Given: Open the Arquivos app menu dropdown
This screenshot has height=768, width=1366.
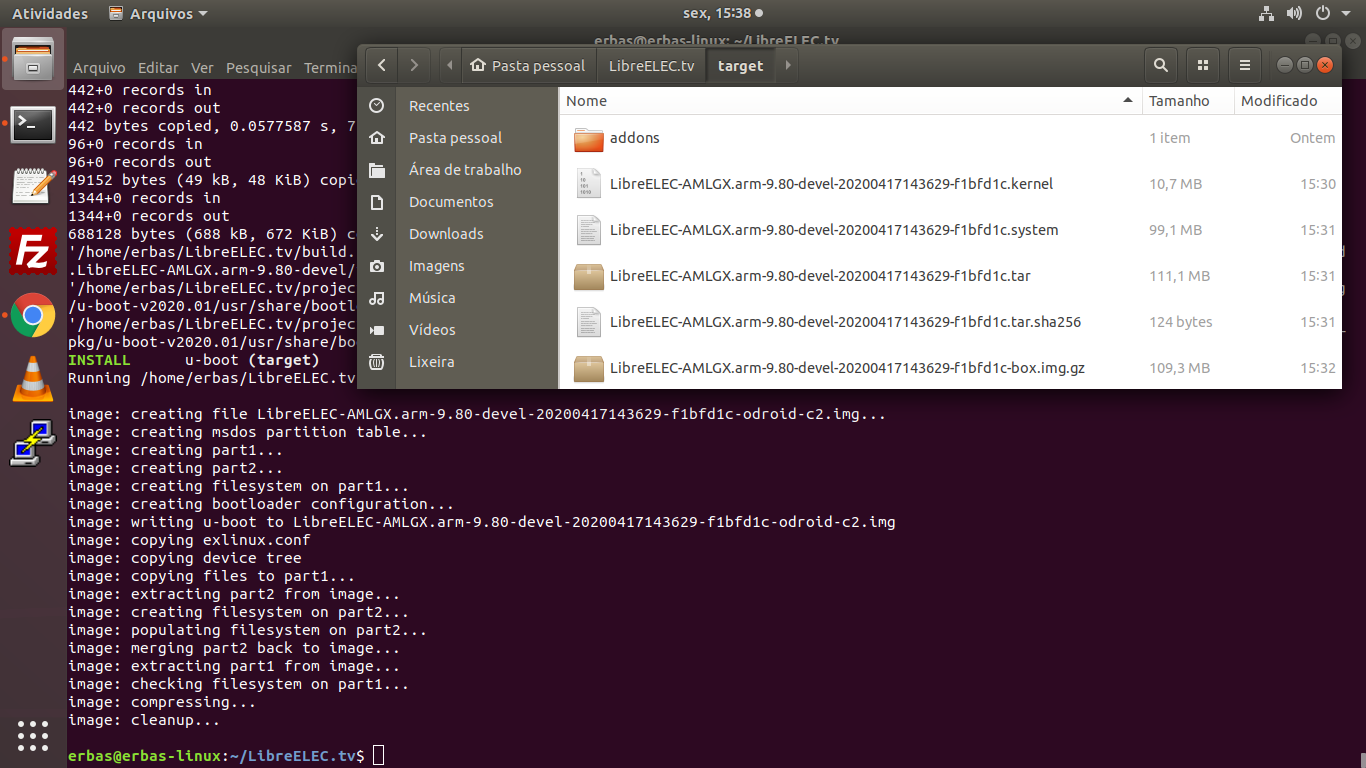Looking at the screenshot, I should pyautogui.click(x=158, y=14).
